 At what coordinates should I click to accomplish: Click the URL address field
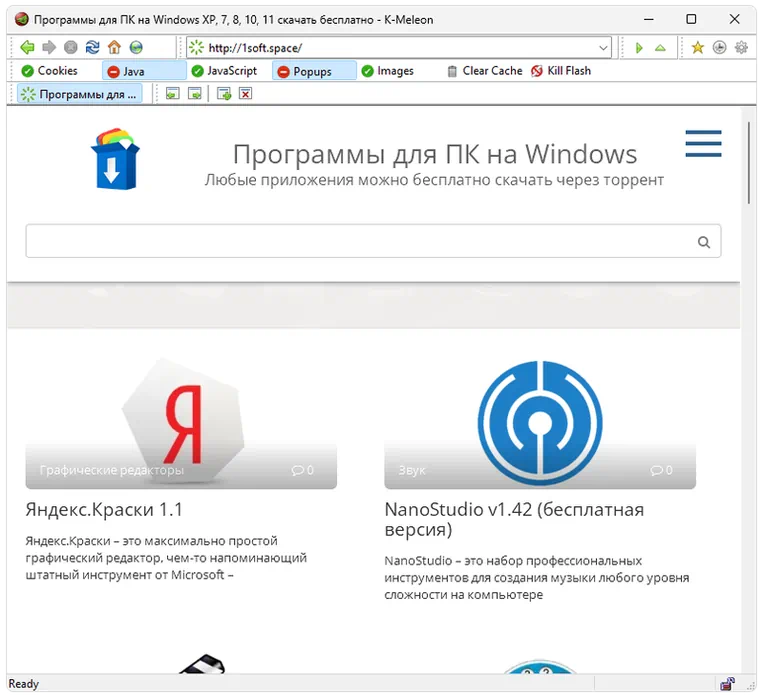tap(400, 48)
